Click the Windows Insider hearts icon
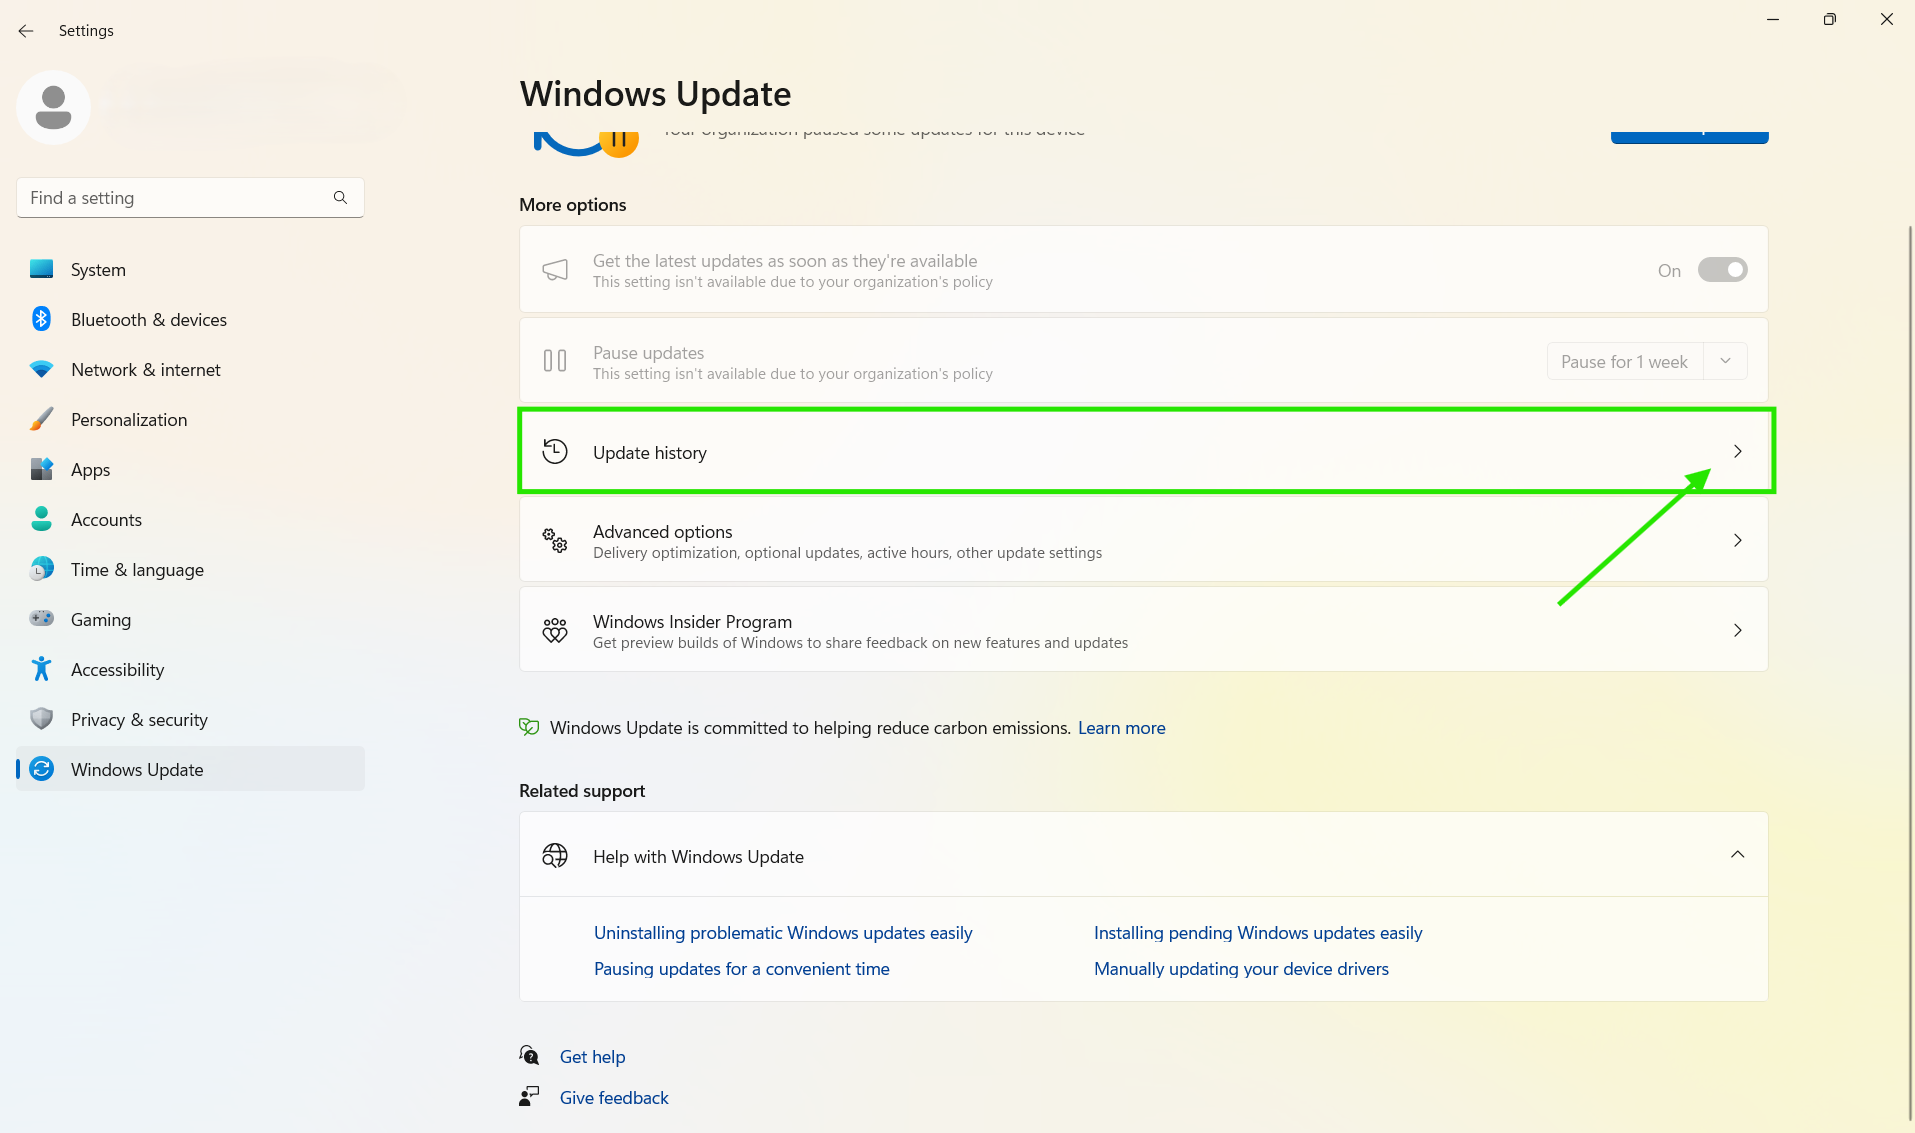The height and width of the screenshot is (1133, 1915). click(555, 631)
